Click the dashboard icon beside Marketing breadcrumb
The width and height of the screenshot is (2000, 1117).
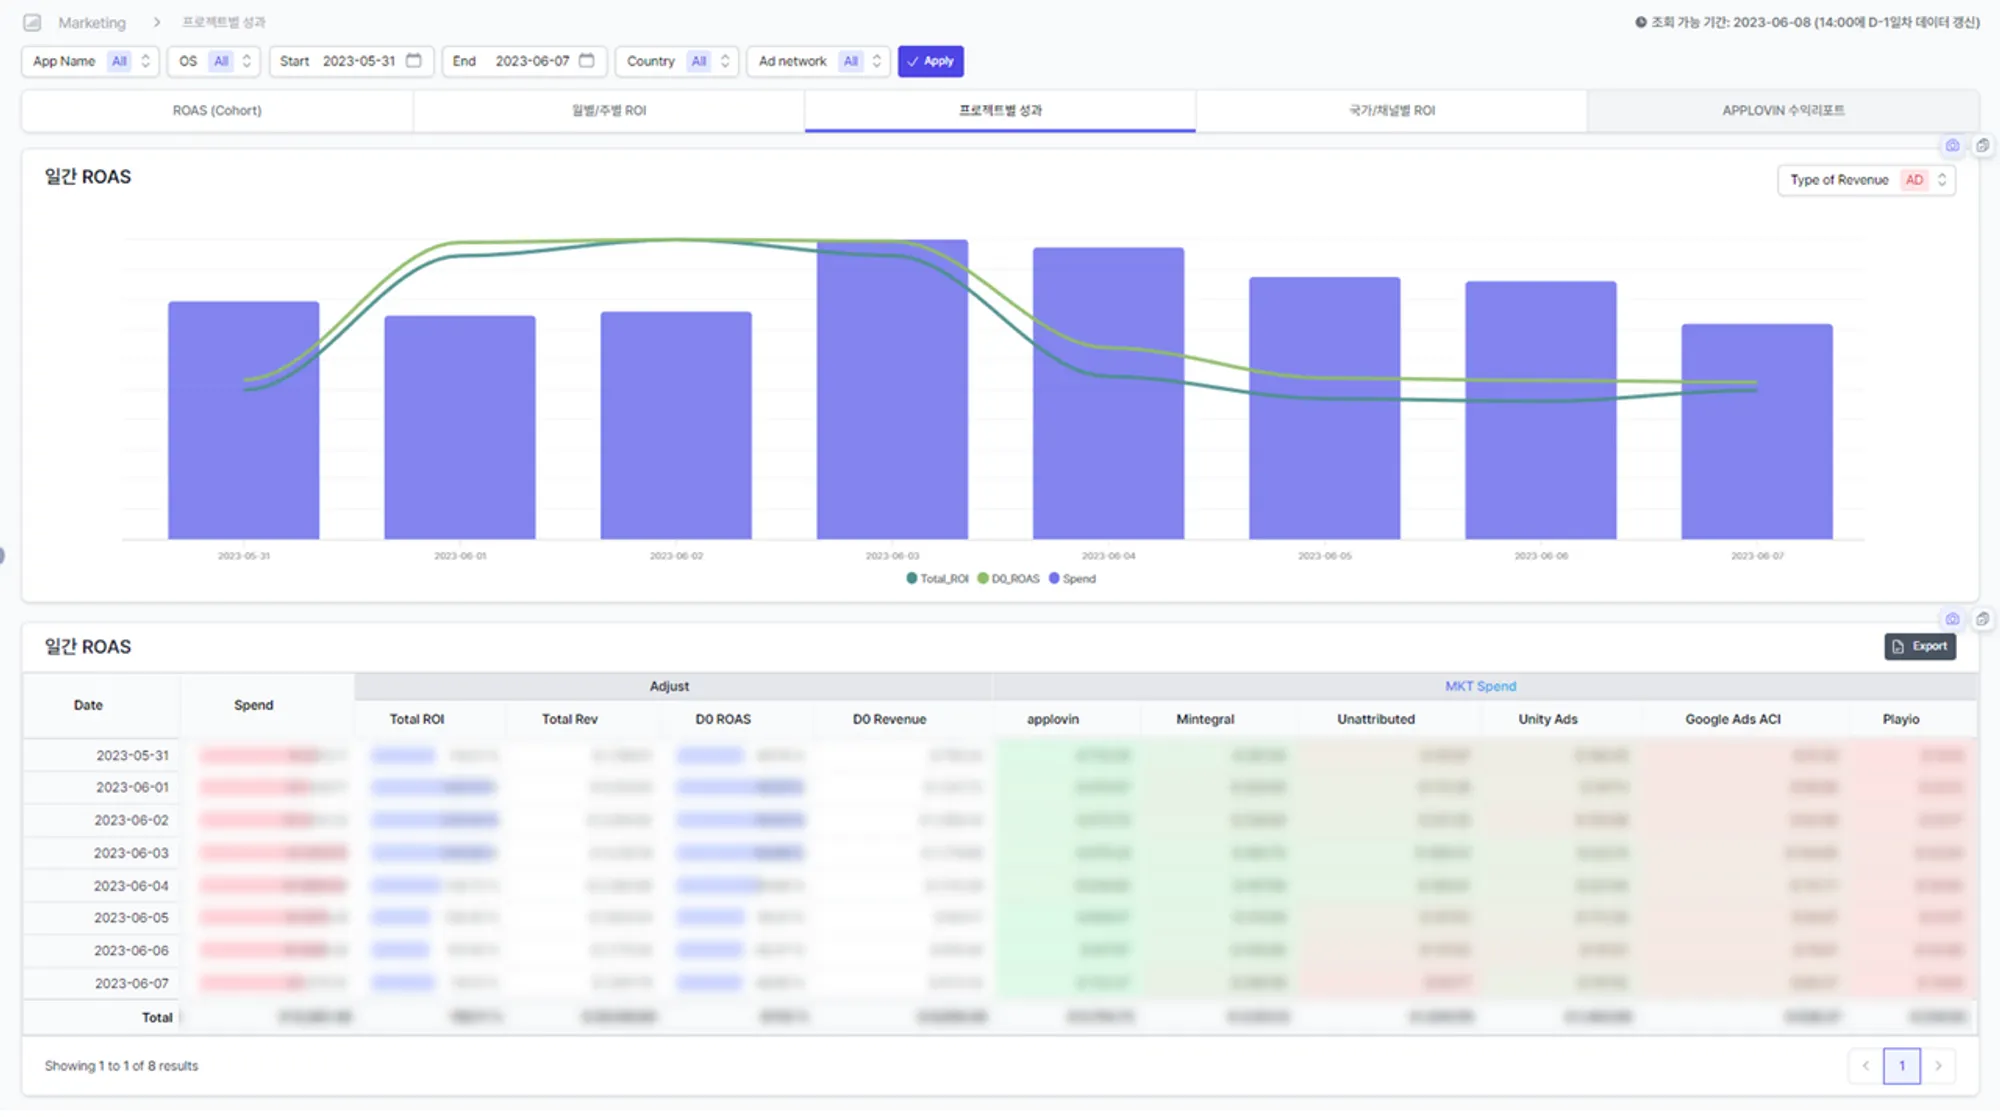(x=32, y=22)
